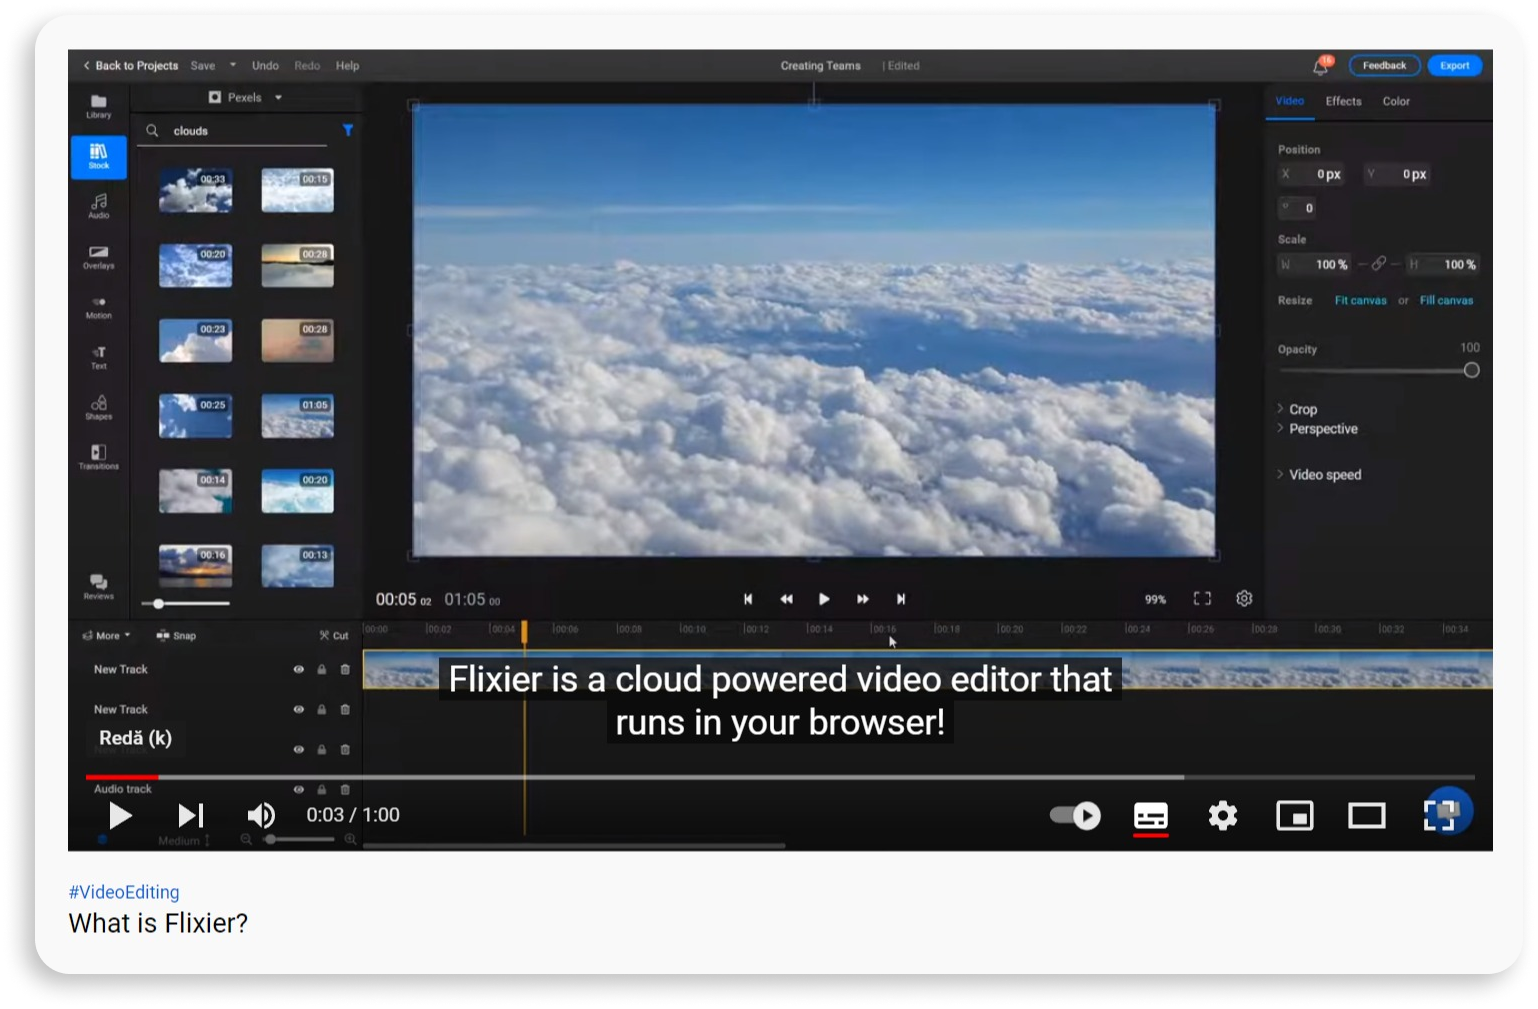This screenshot has width=1538, height=1009.
Task: Click the Feedback button
Action: click(x=1384, y=66)
